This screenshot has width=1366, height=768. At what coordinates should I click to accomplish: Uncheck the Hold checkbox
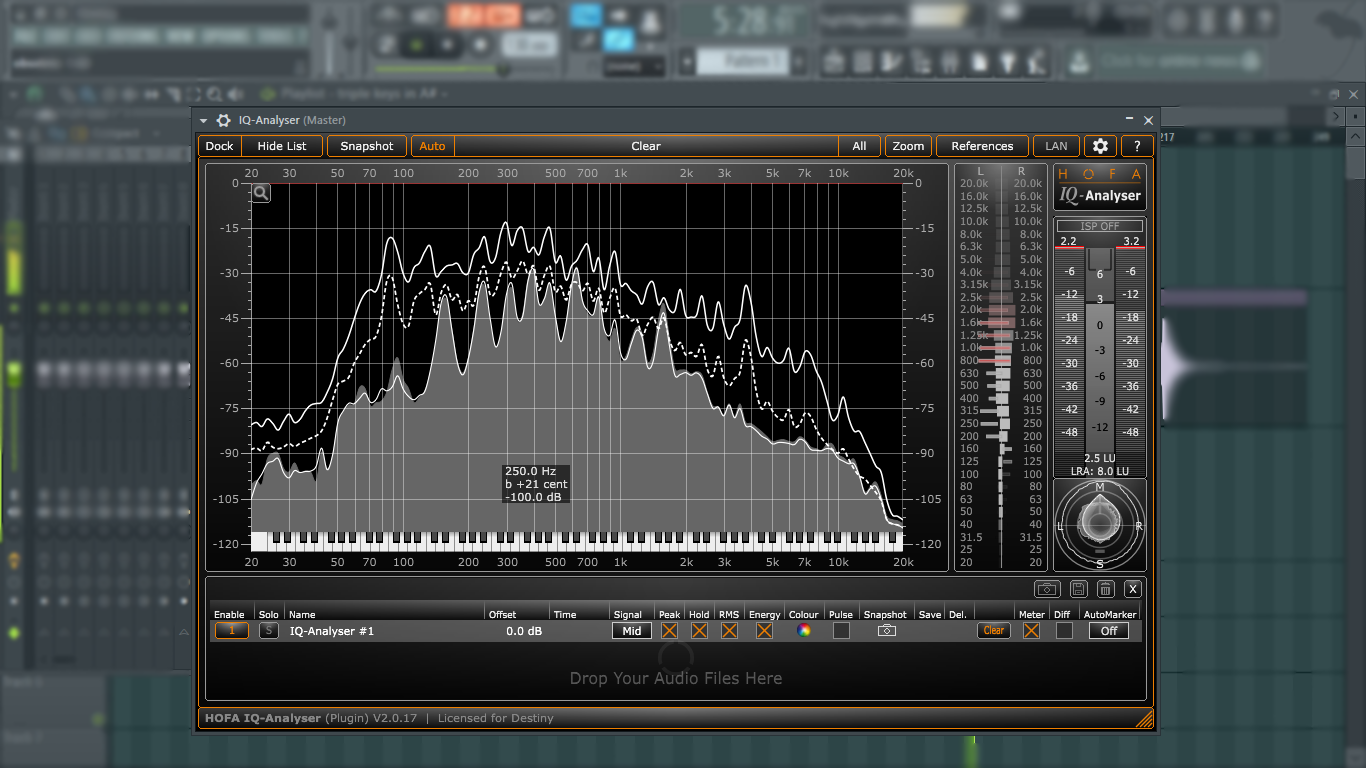pyautogui.click(x=699, y=631)
